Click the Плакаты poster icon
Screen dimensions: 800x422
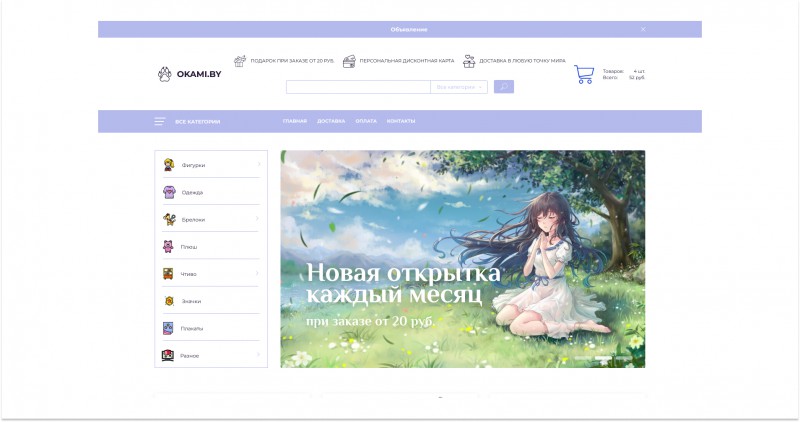point(168,328)
